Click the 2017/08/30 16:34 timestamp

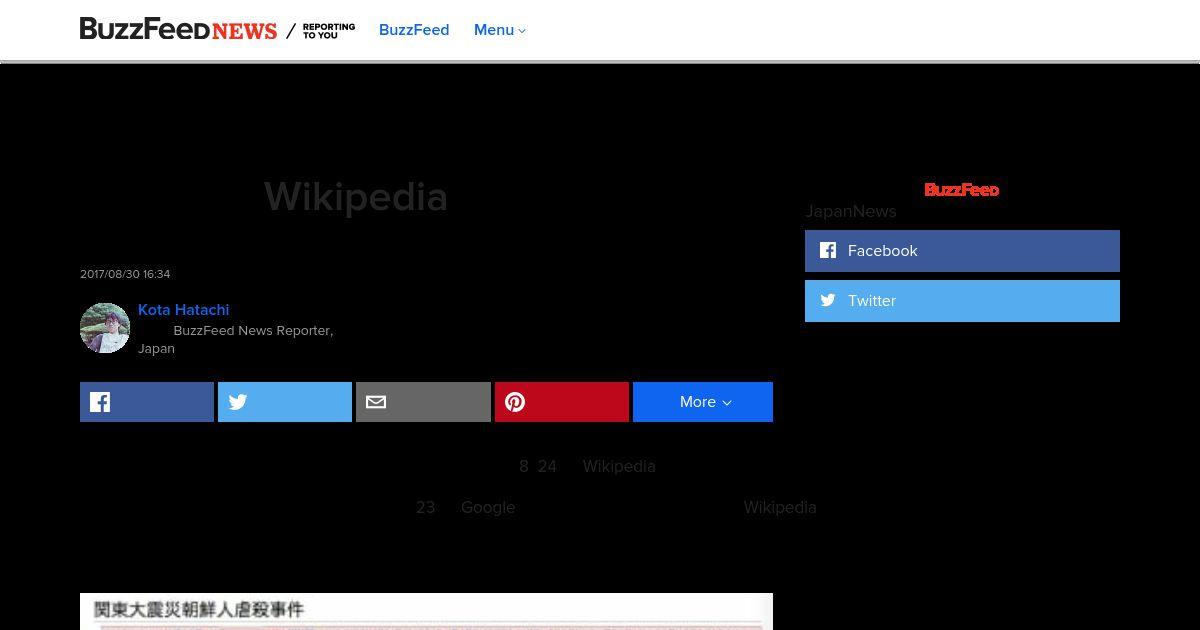click(125, 274)
